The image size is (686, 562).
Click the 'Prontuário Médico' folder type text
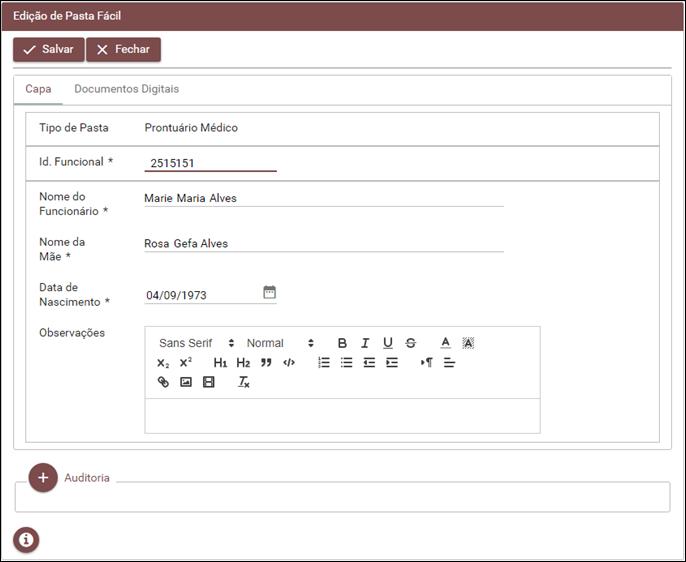pyautogui.click(x=191, y=128)
